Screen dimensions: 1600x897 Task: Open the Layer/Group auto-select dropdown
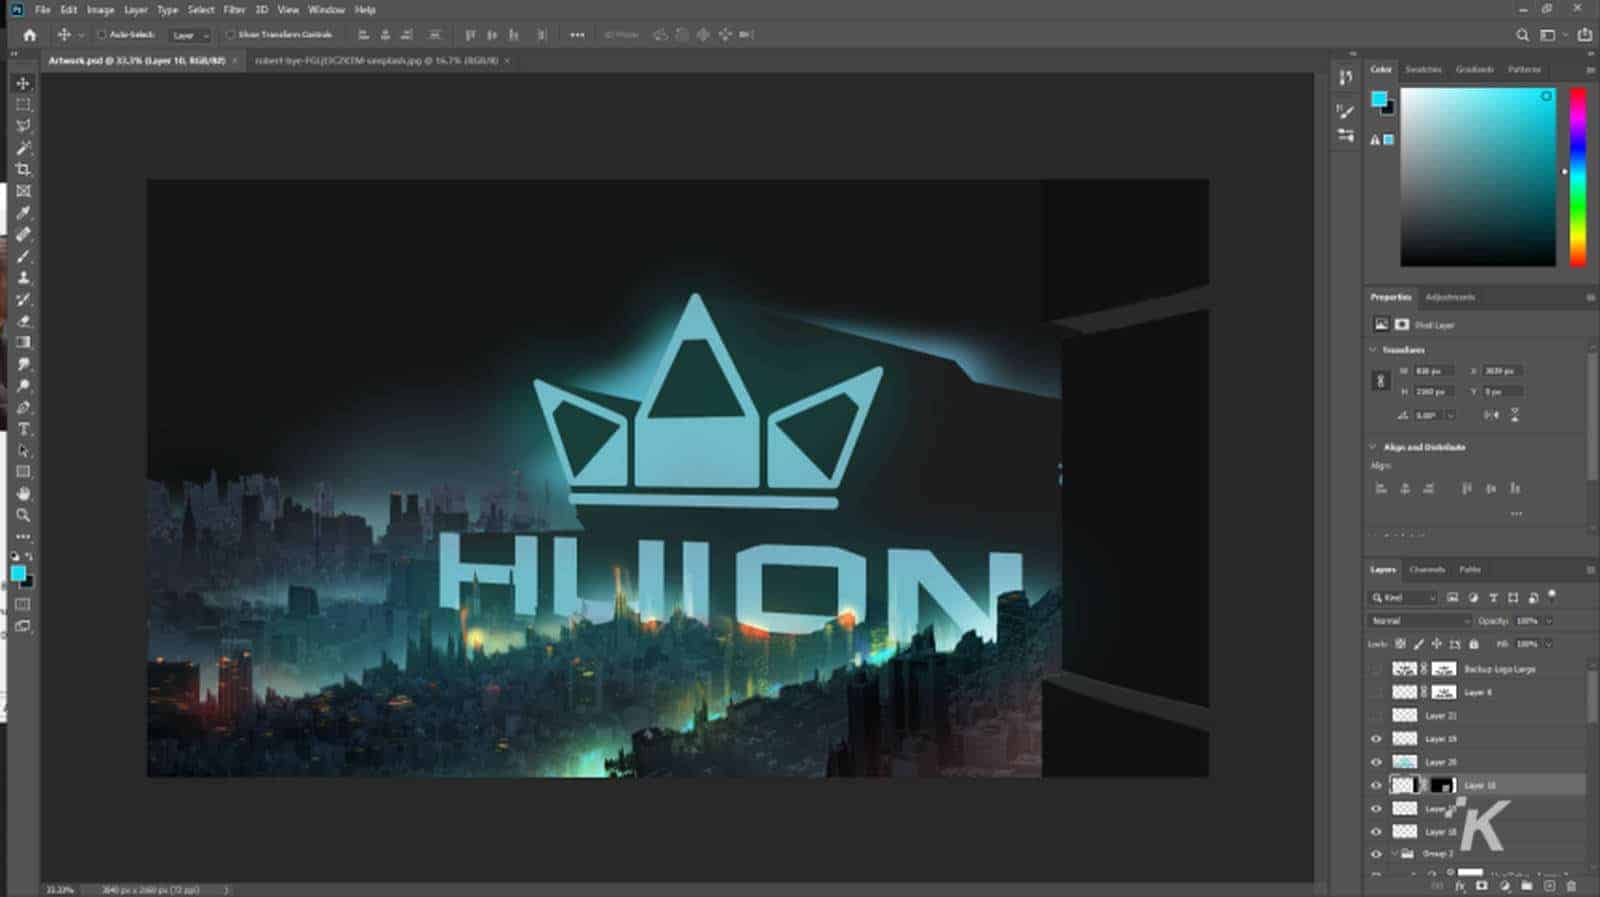pos(191,35)
